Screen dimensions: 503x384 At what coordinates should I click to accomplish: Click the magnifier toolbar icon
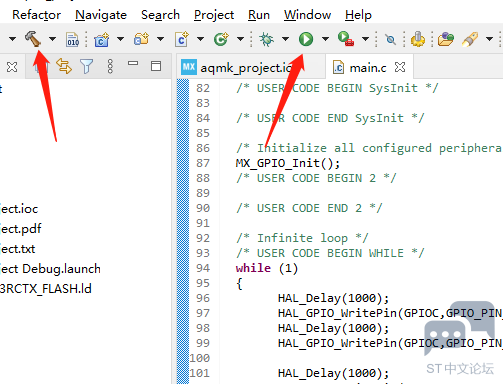pos(390,40)
